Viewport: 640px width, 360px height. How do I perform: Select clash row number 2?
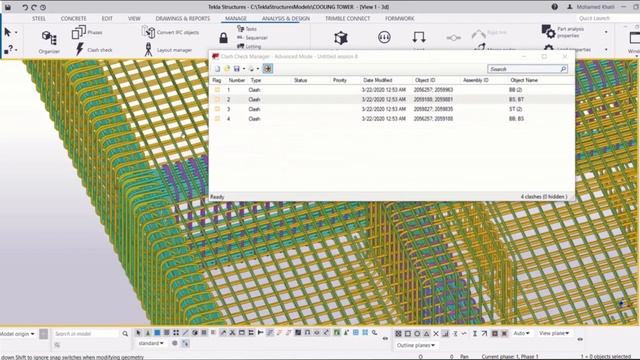coord(392,100)
